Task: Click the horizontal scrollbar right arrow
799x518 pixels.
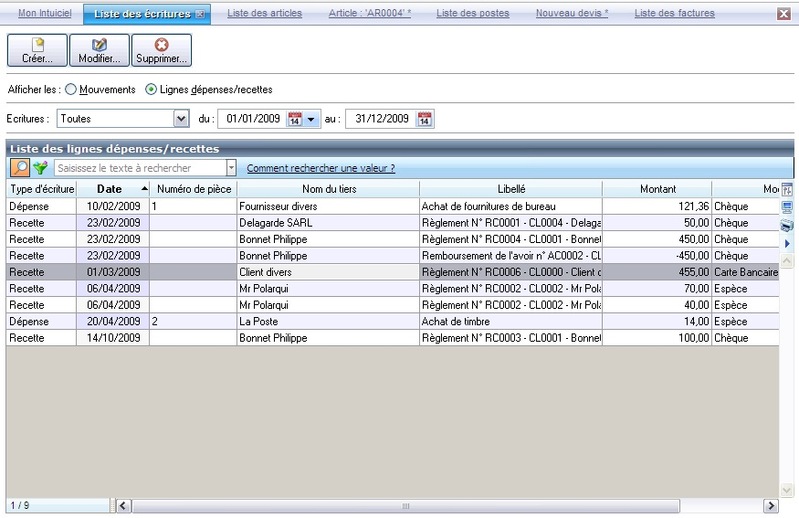Action: click(x=770, y=506)
